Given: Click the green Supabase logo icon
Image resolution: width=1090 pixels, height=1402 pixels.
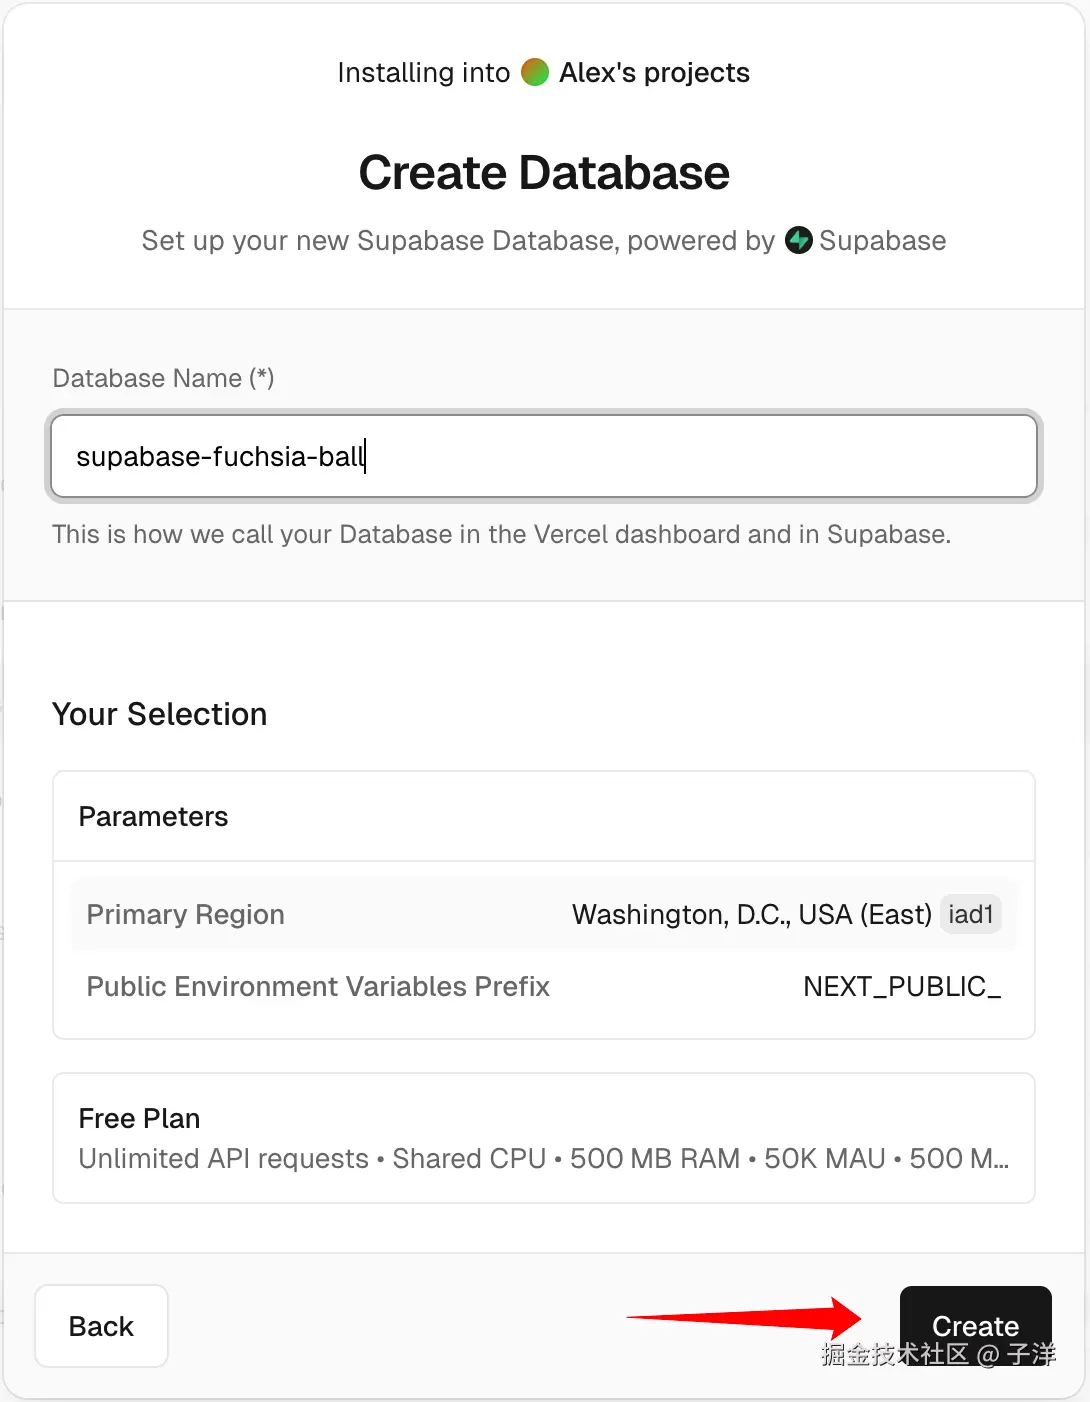Looking at the screenshot, I should point(799,241).
